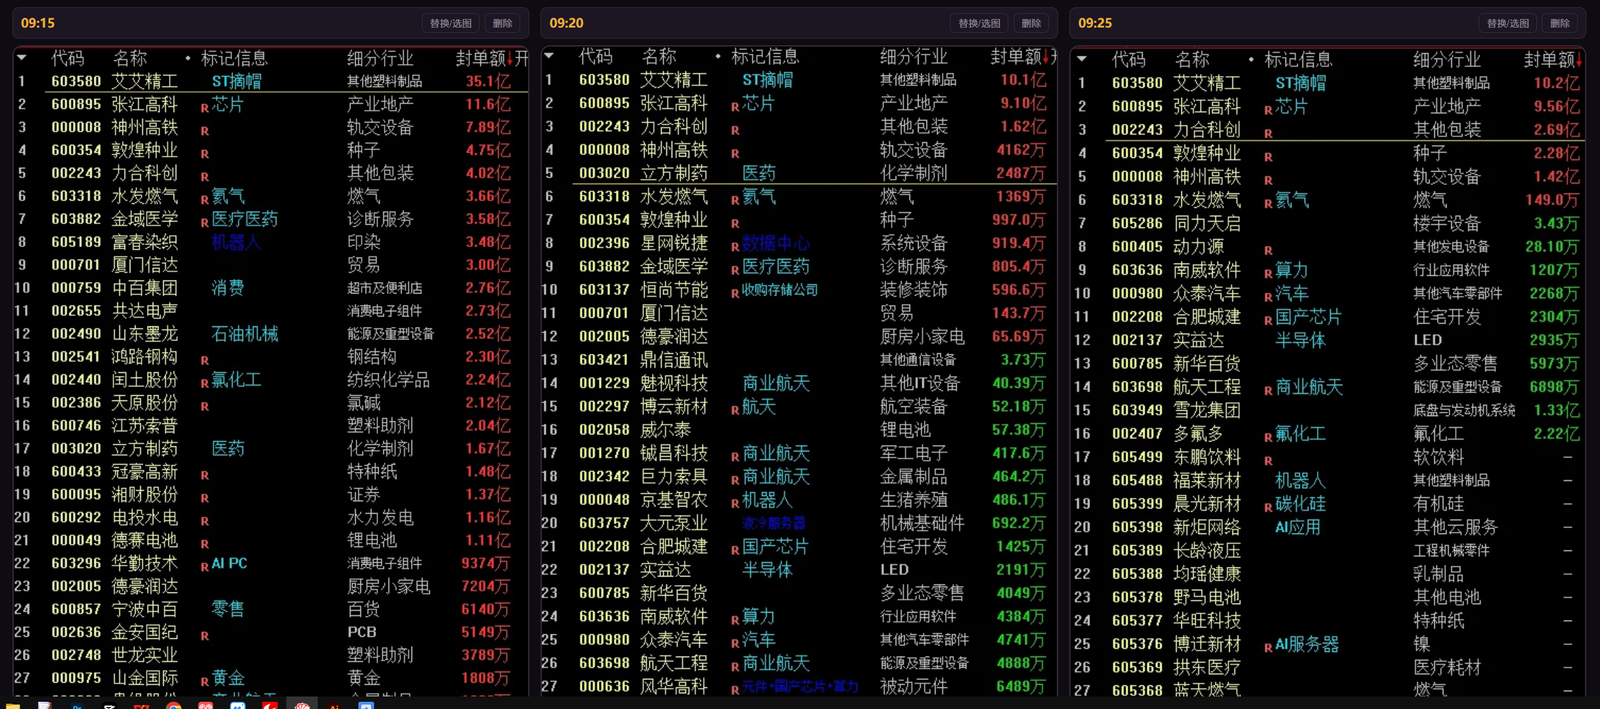The width and height of the screenshot is (1600, 709).
Task: Click 风华高科 stock name
Action: tap(674, 687)
